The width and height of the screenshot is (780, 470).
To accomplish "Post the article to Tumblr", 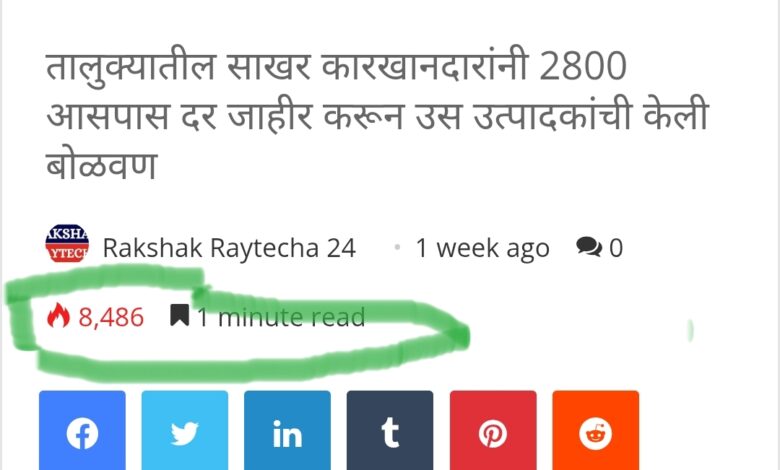I will click(x=390, y=431).
